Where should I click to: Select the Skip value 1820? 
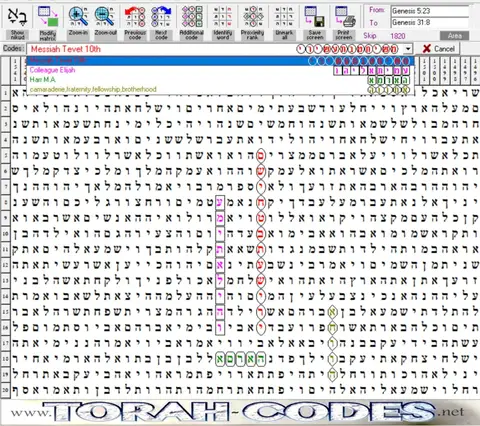point(398,36)
